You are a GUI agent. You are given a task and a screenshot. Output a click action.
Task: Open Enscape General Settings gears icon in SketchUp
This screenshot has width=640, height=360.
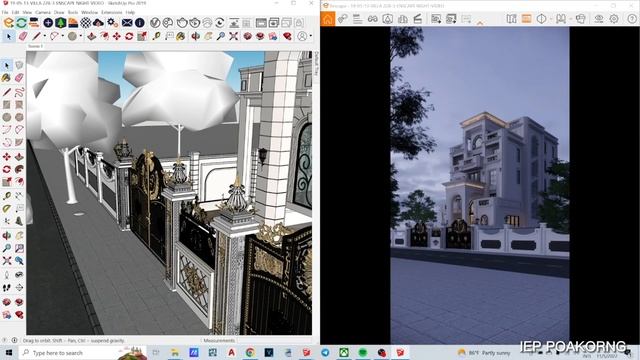pos(112,23)
